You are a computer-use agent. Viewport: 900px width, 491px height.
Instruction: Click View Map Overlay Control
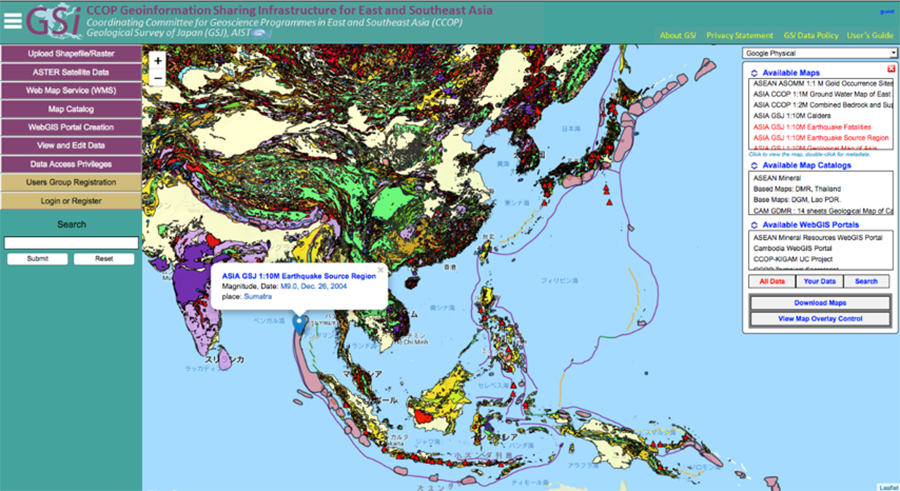tap(820, 319)
